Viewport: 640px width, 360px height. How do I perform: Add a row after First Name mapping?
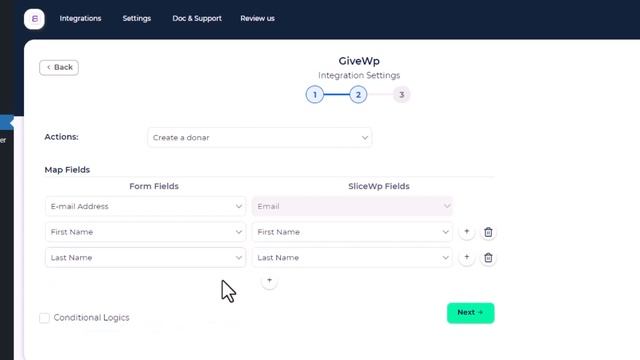(467, 232)
